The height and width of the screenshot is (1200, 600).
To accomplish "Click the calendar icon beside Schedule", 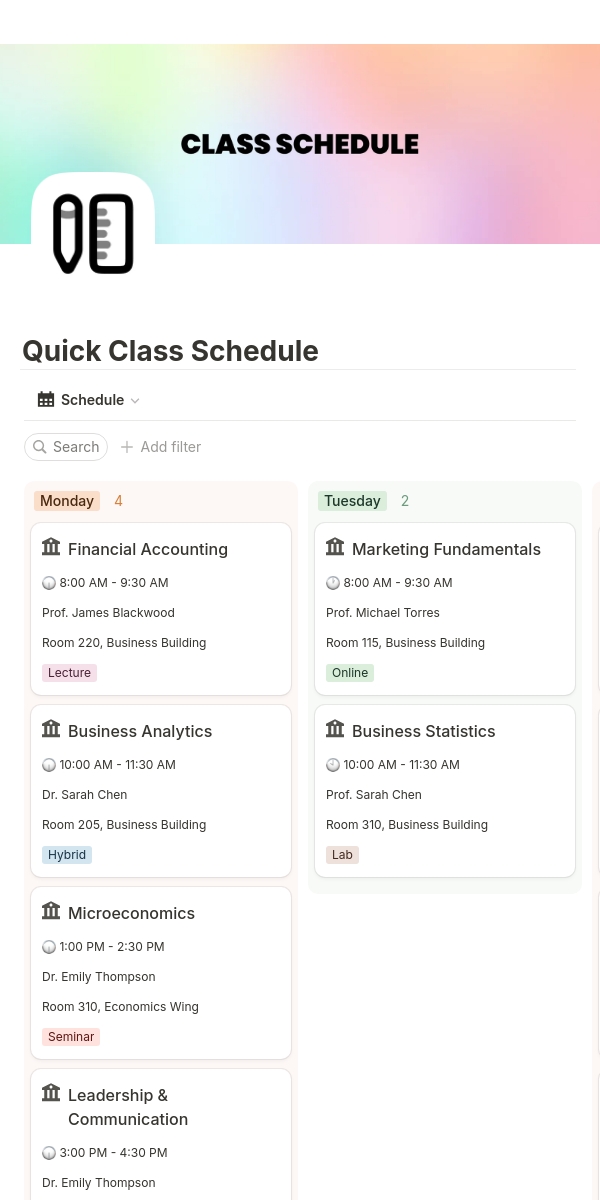I will click(46, 400).
